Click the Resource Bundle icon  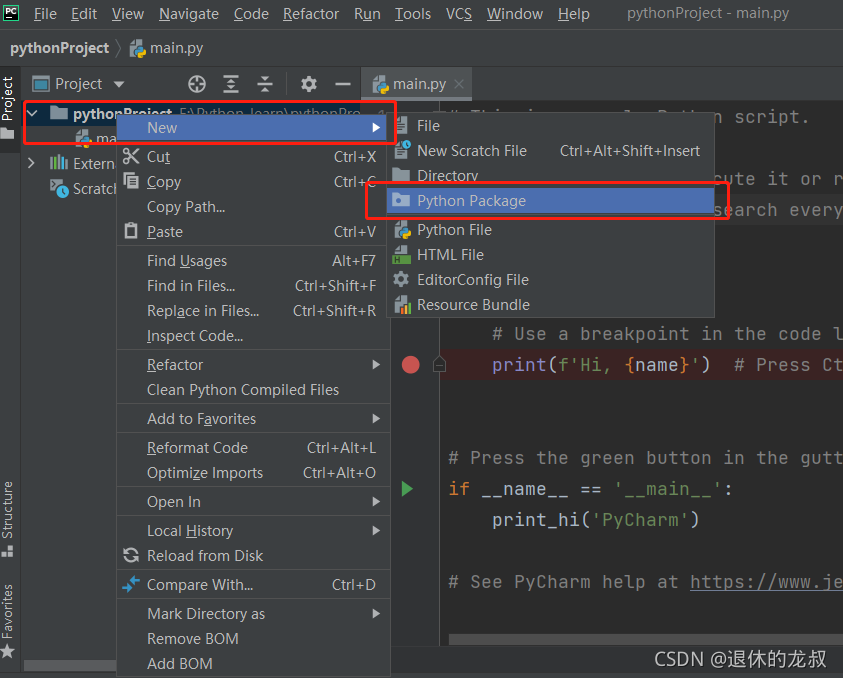[402, 305]
